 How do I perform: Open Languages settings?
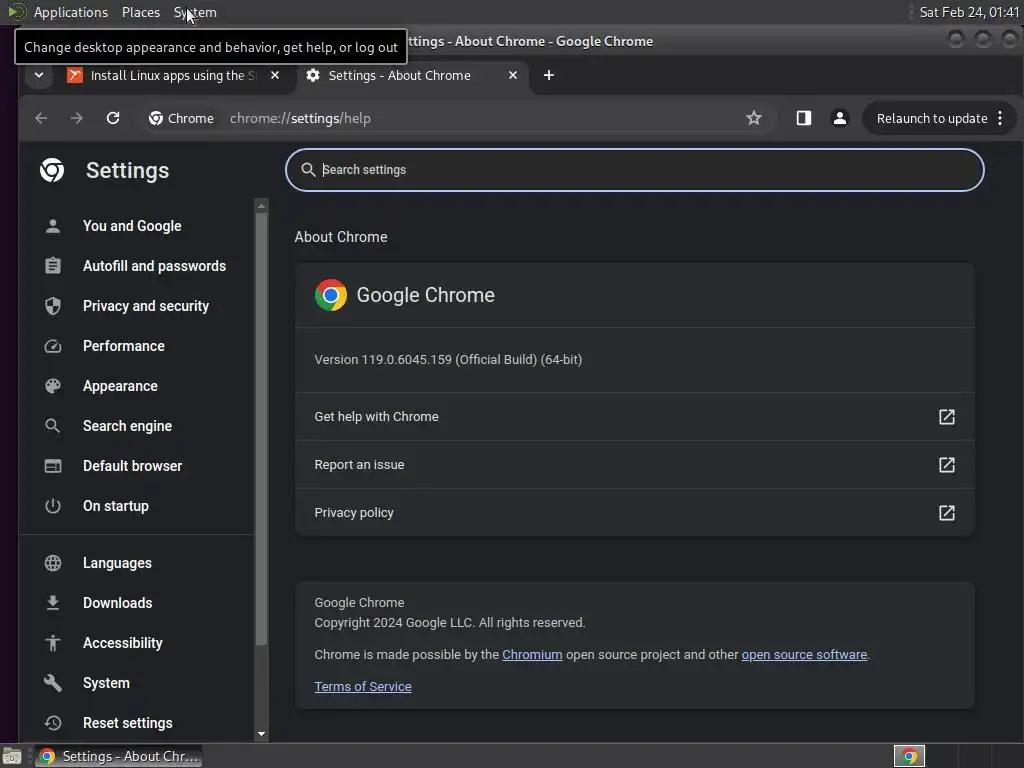(x=117, y=563)
